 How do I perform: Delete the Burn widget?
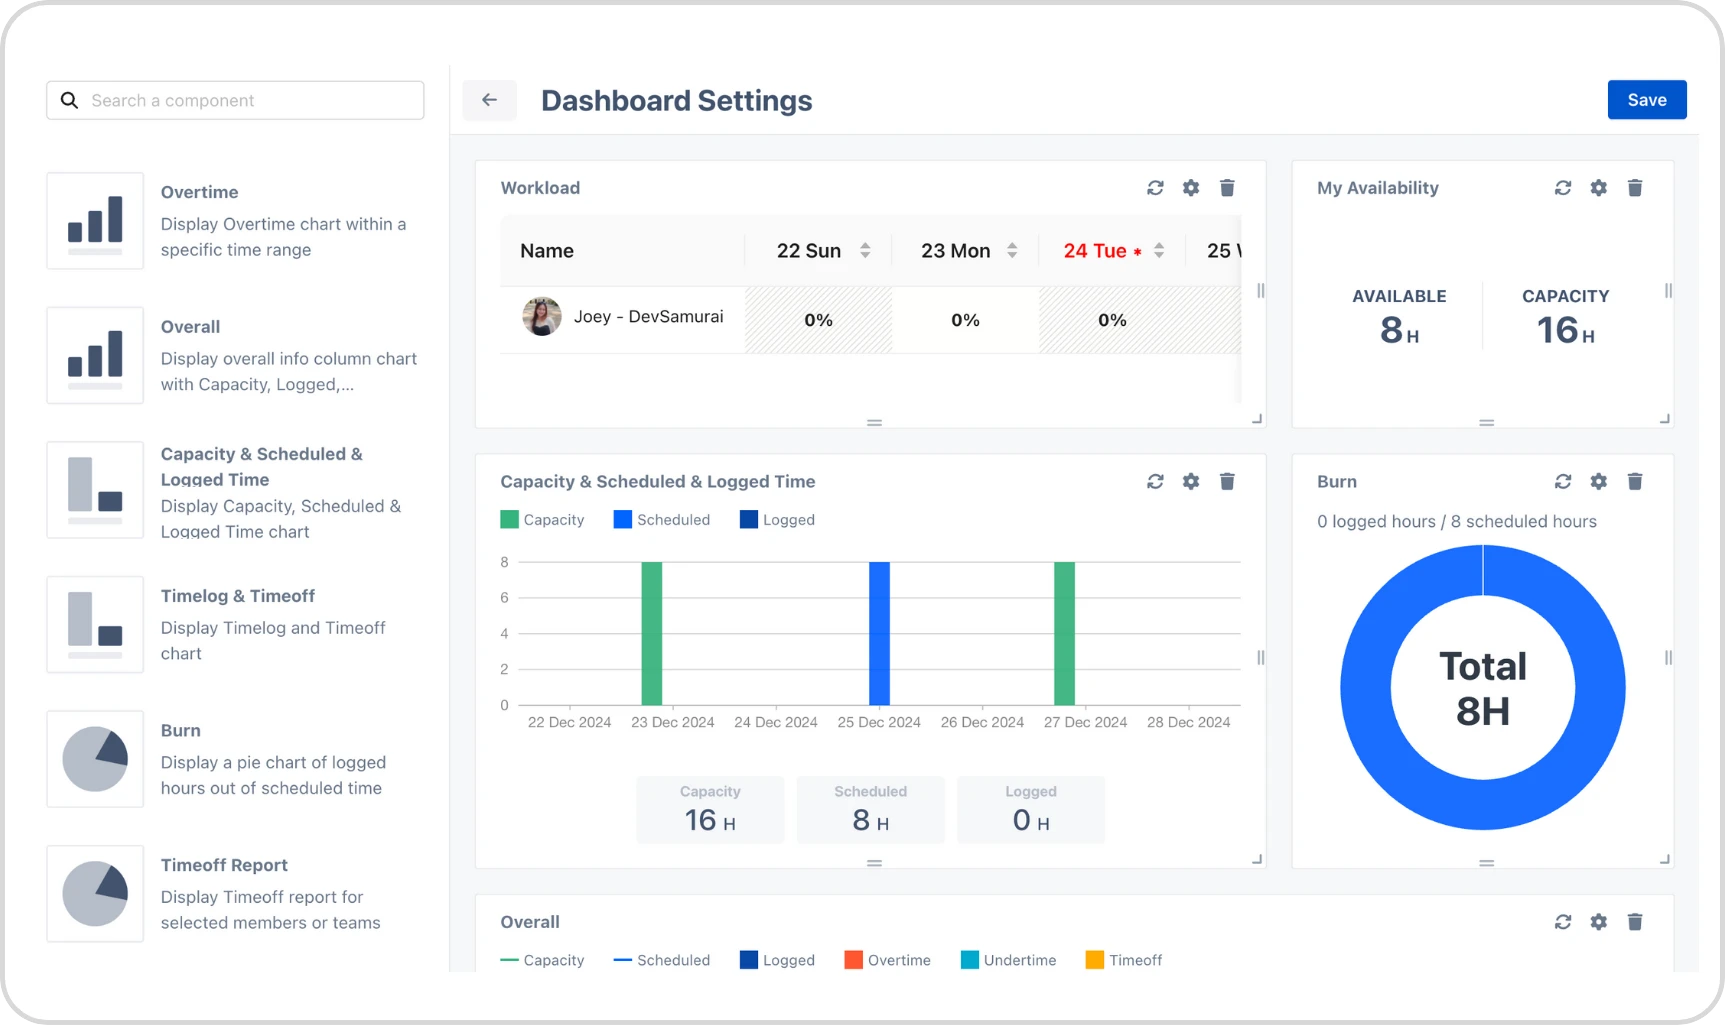click(1636, 481)
